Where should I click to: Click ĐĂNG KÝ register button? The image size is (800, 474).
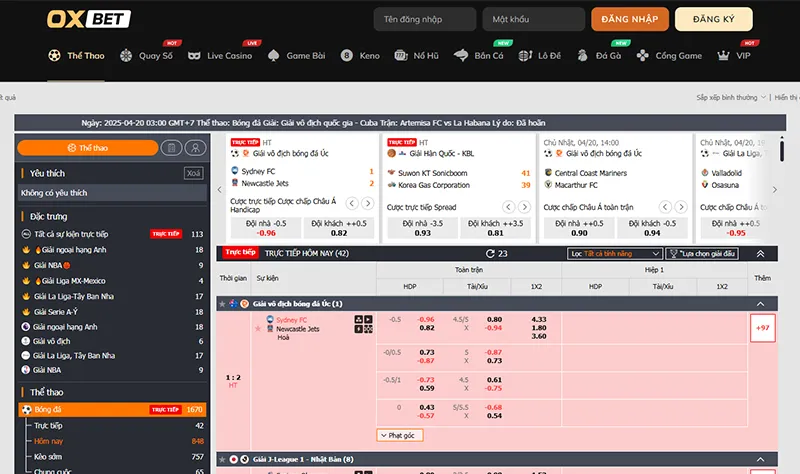point(713,19)
